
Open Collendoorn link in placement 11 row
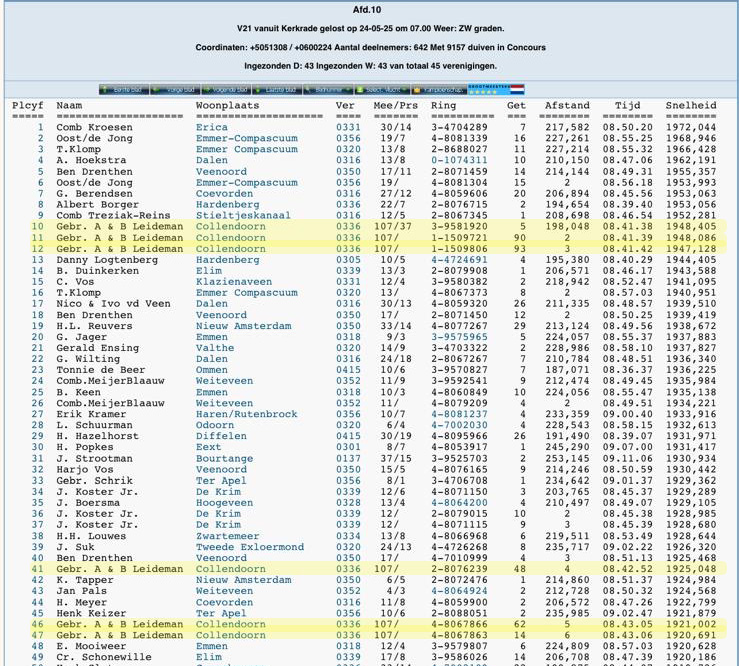point(230,238)
